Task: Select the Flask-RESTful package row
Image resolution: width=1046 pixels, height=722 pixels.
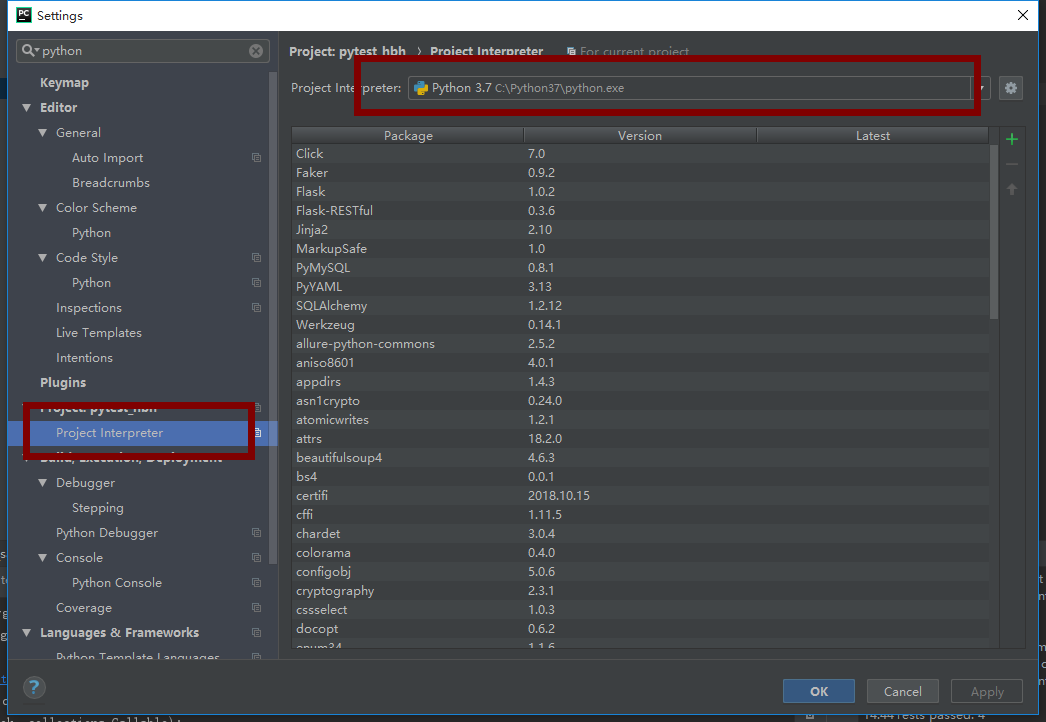Action: pos(640,211)
